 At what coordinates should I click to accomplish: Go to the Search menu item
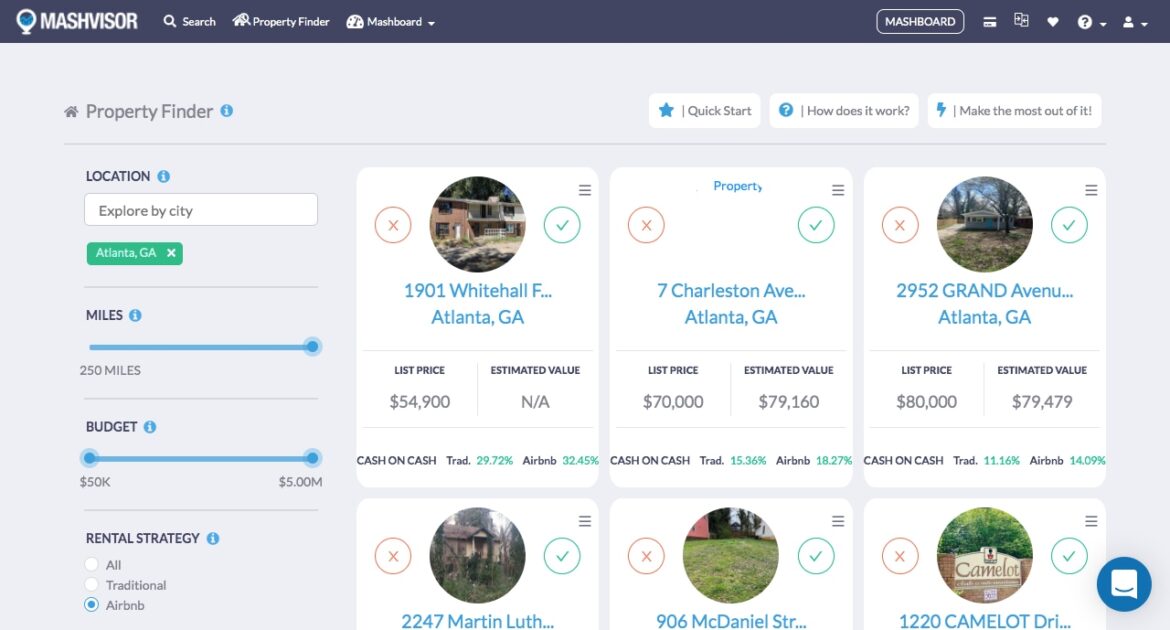coord(189,21)
